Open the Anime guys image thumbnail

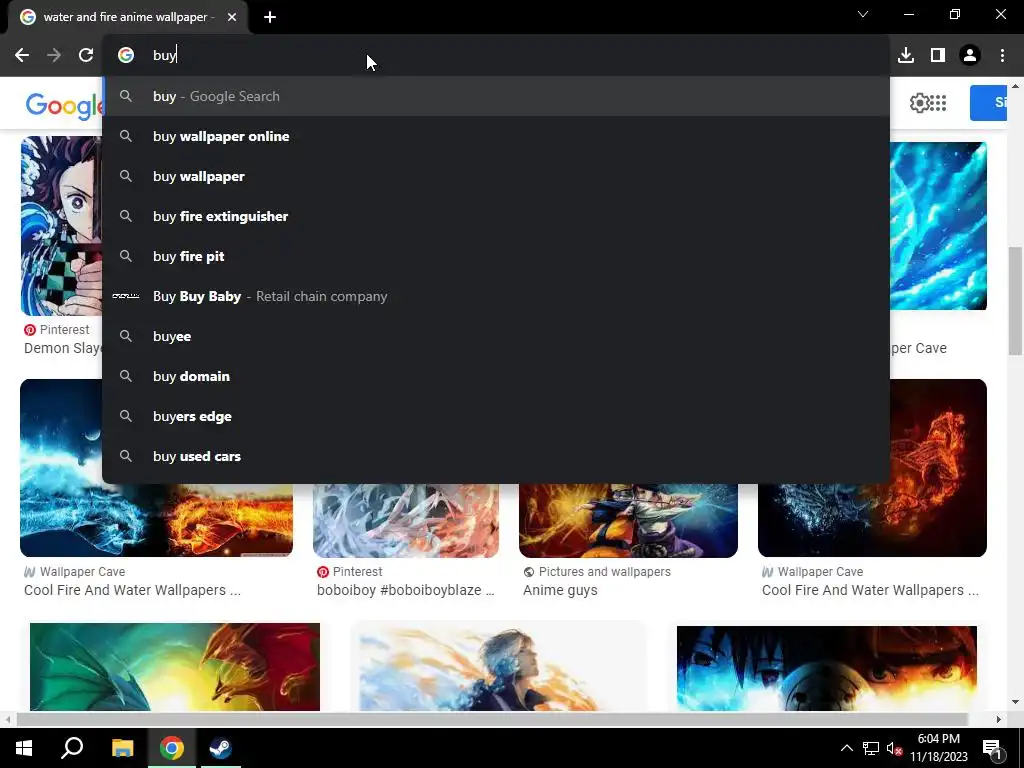tap(628, 520)
